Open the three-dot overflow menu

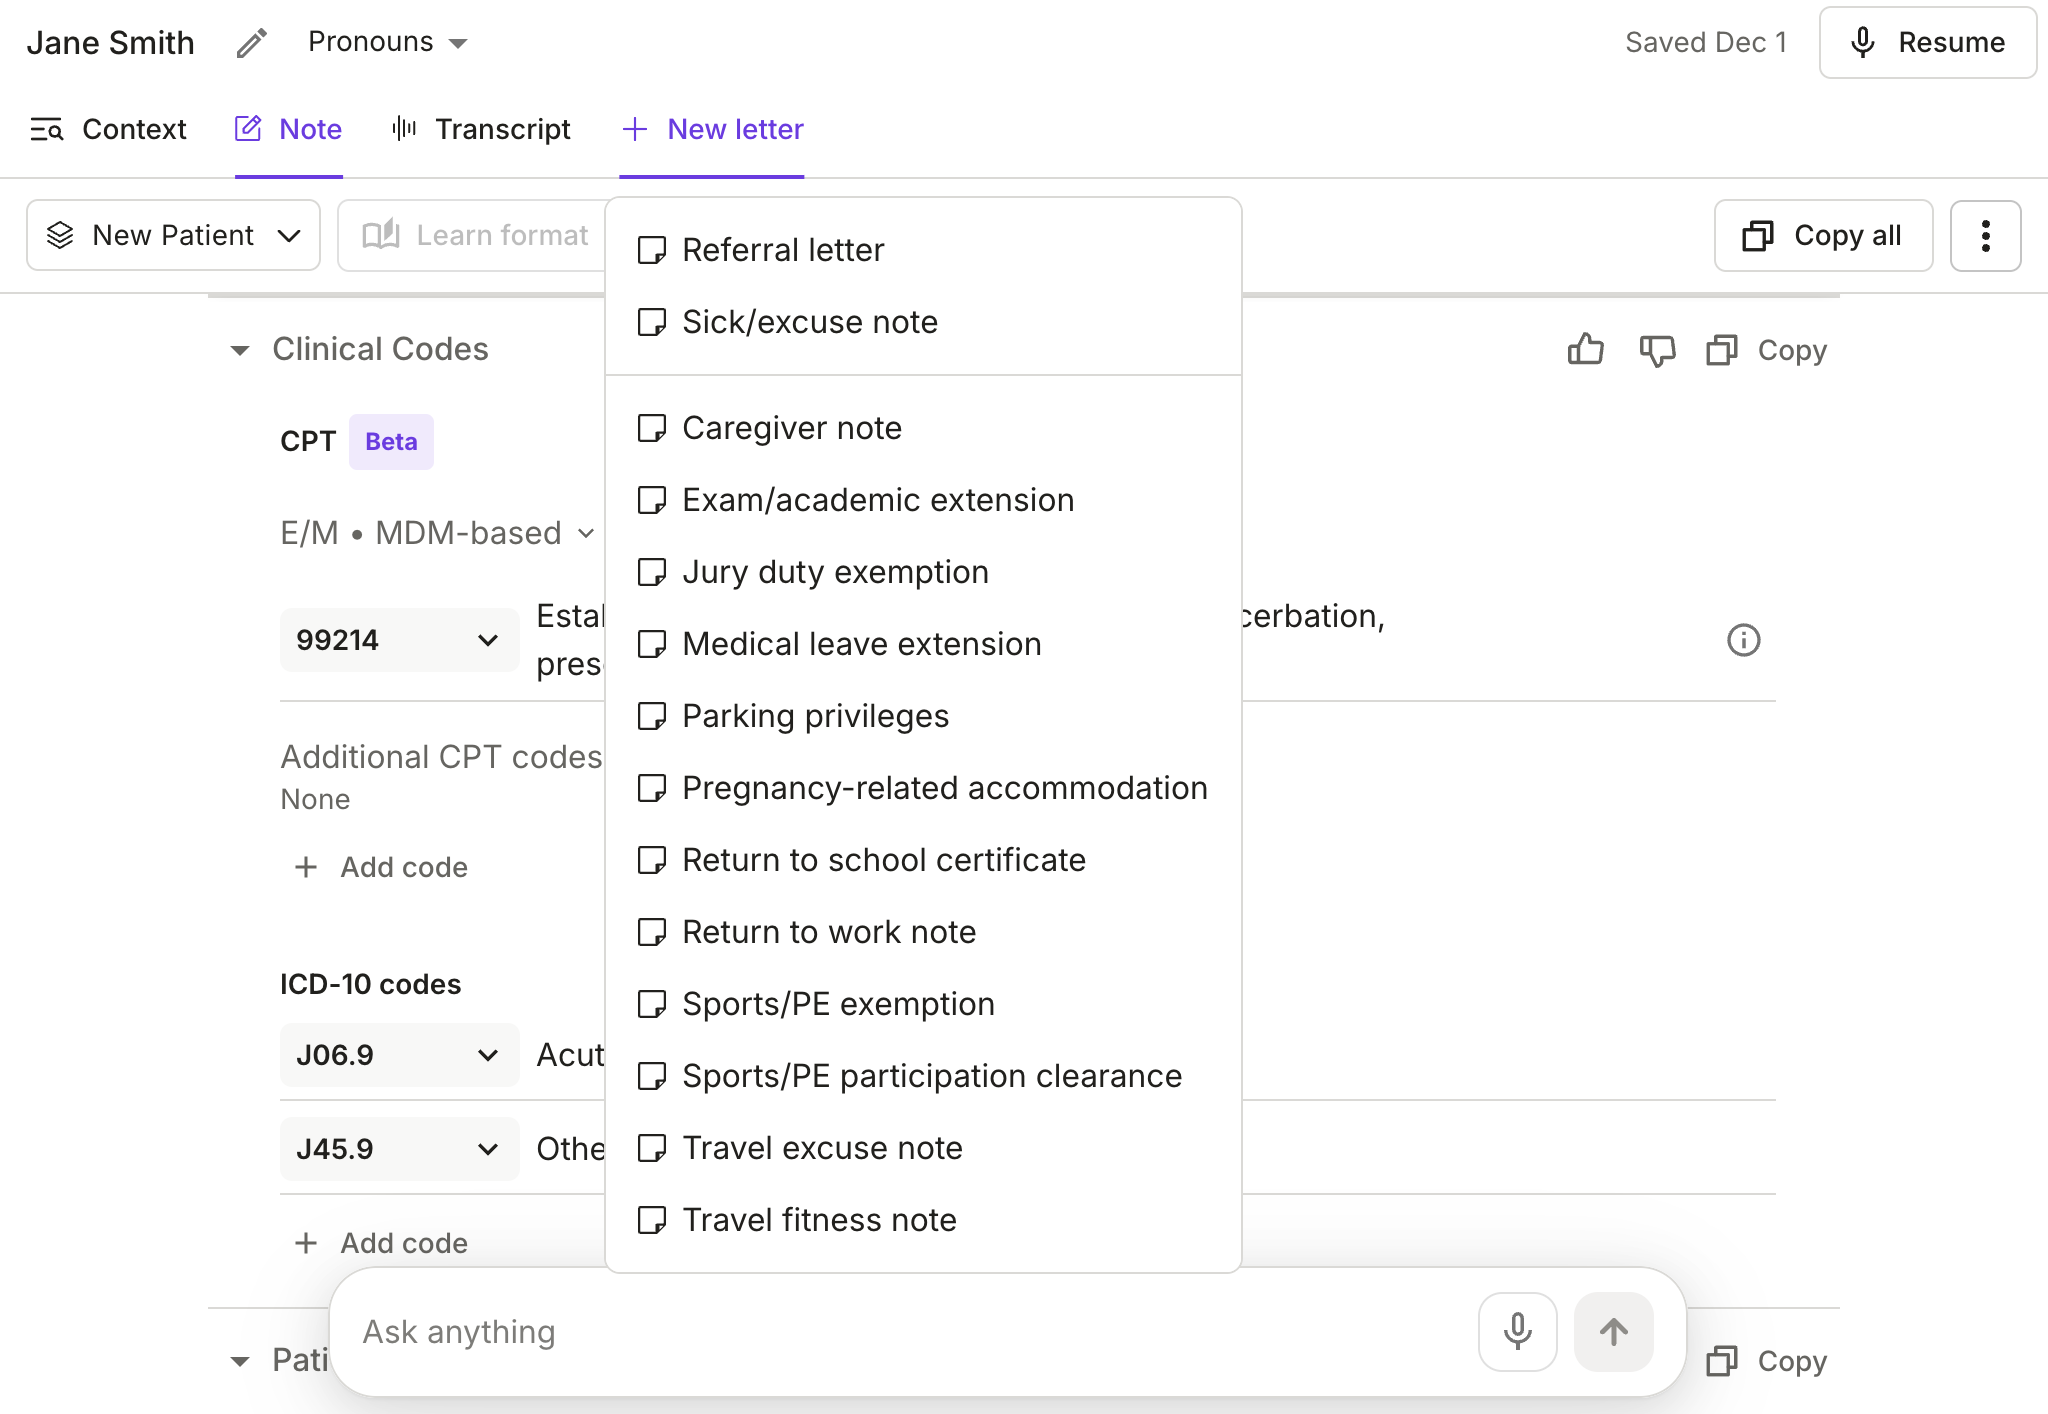click(1985, 235)
